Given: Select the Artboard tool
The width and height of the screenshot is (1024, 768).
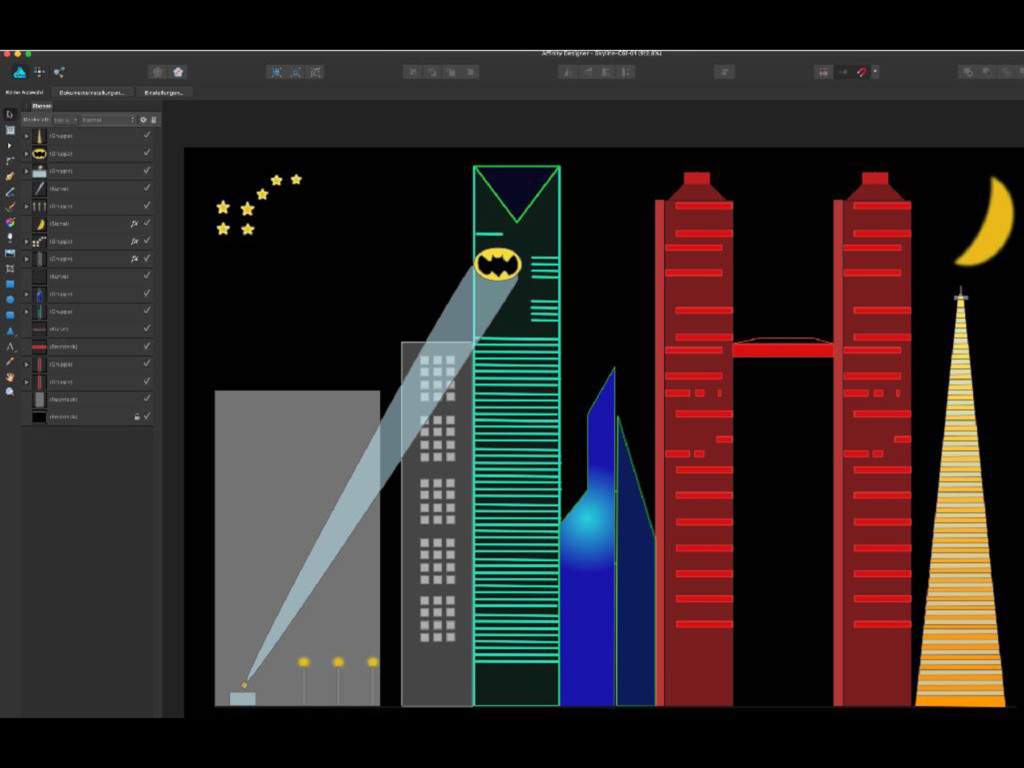Looking at the screenshot, I should [x=10, y=130].
